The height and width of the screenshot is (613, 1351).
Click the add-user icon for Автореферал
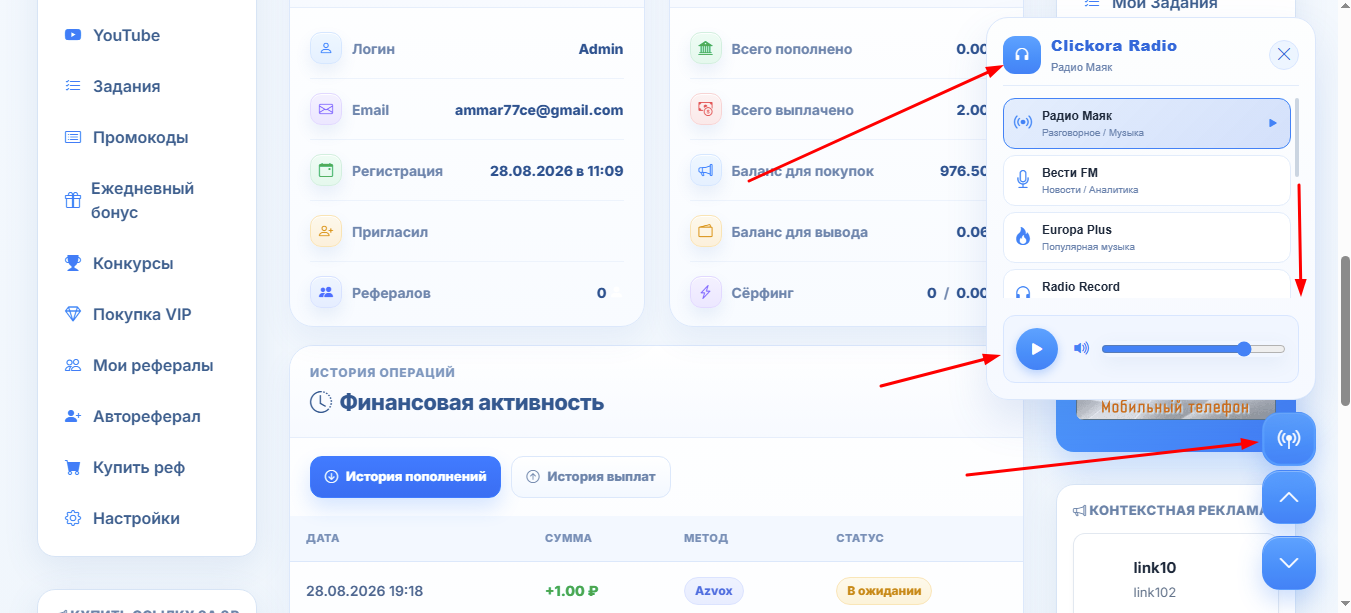coord(72,416)
